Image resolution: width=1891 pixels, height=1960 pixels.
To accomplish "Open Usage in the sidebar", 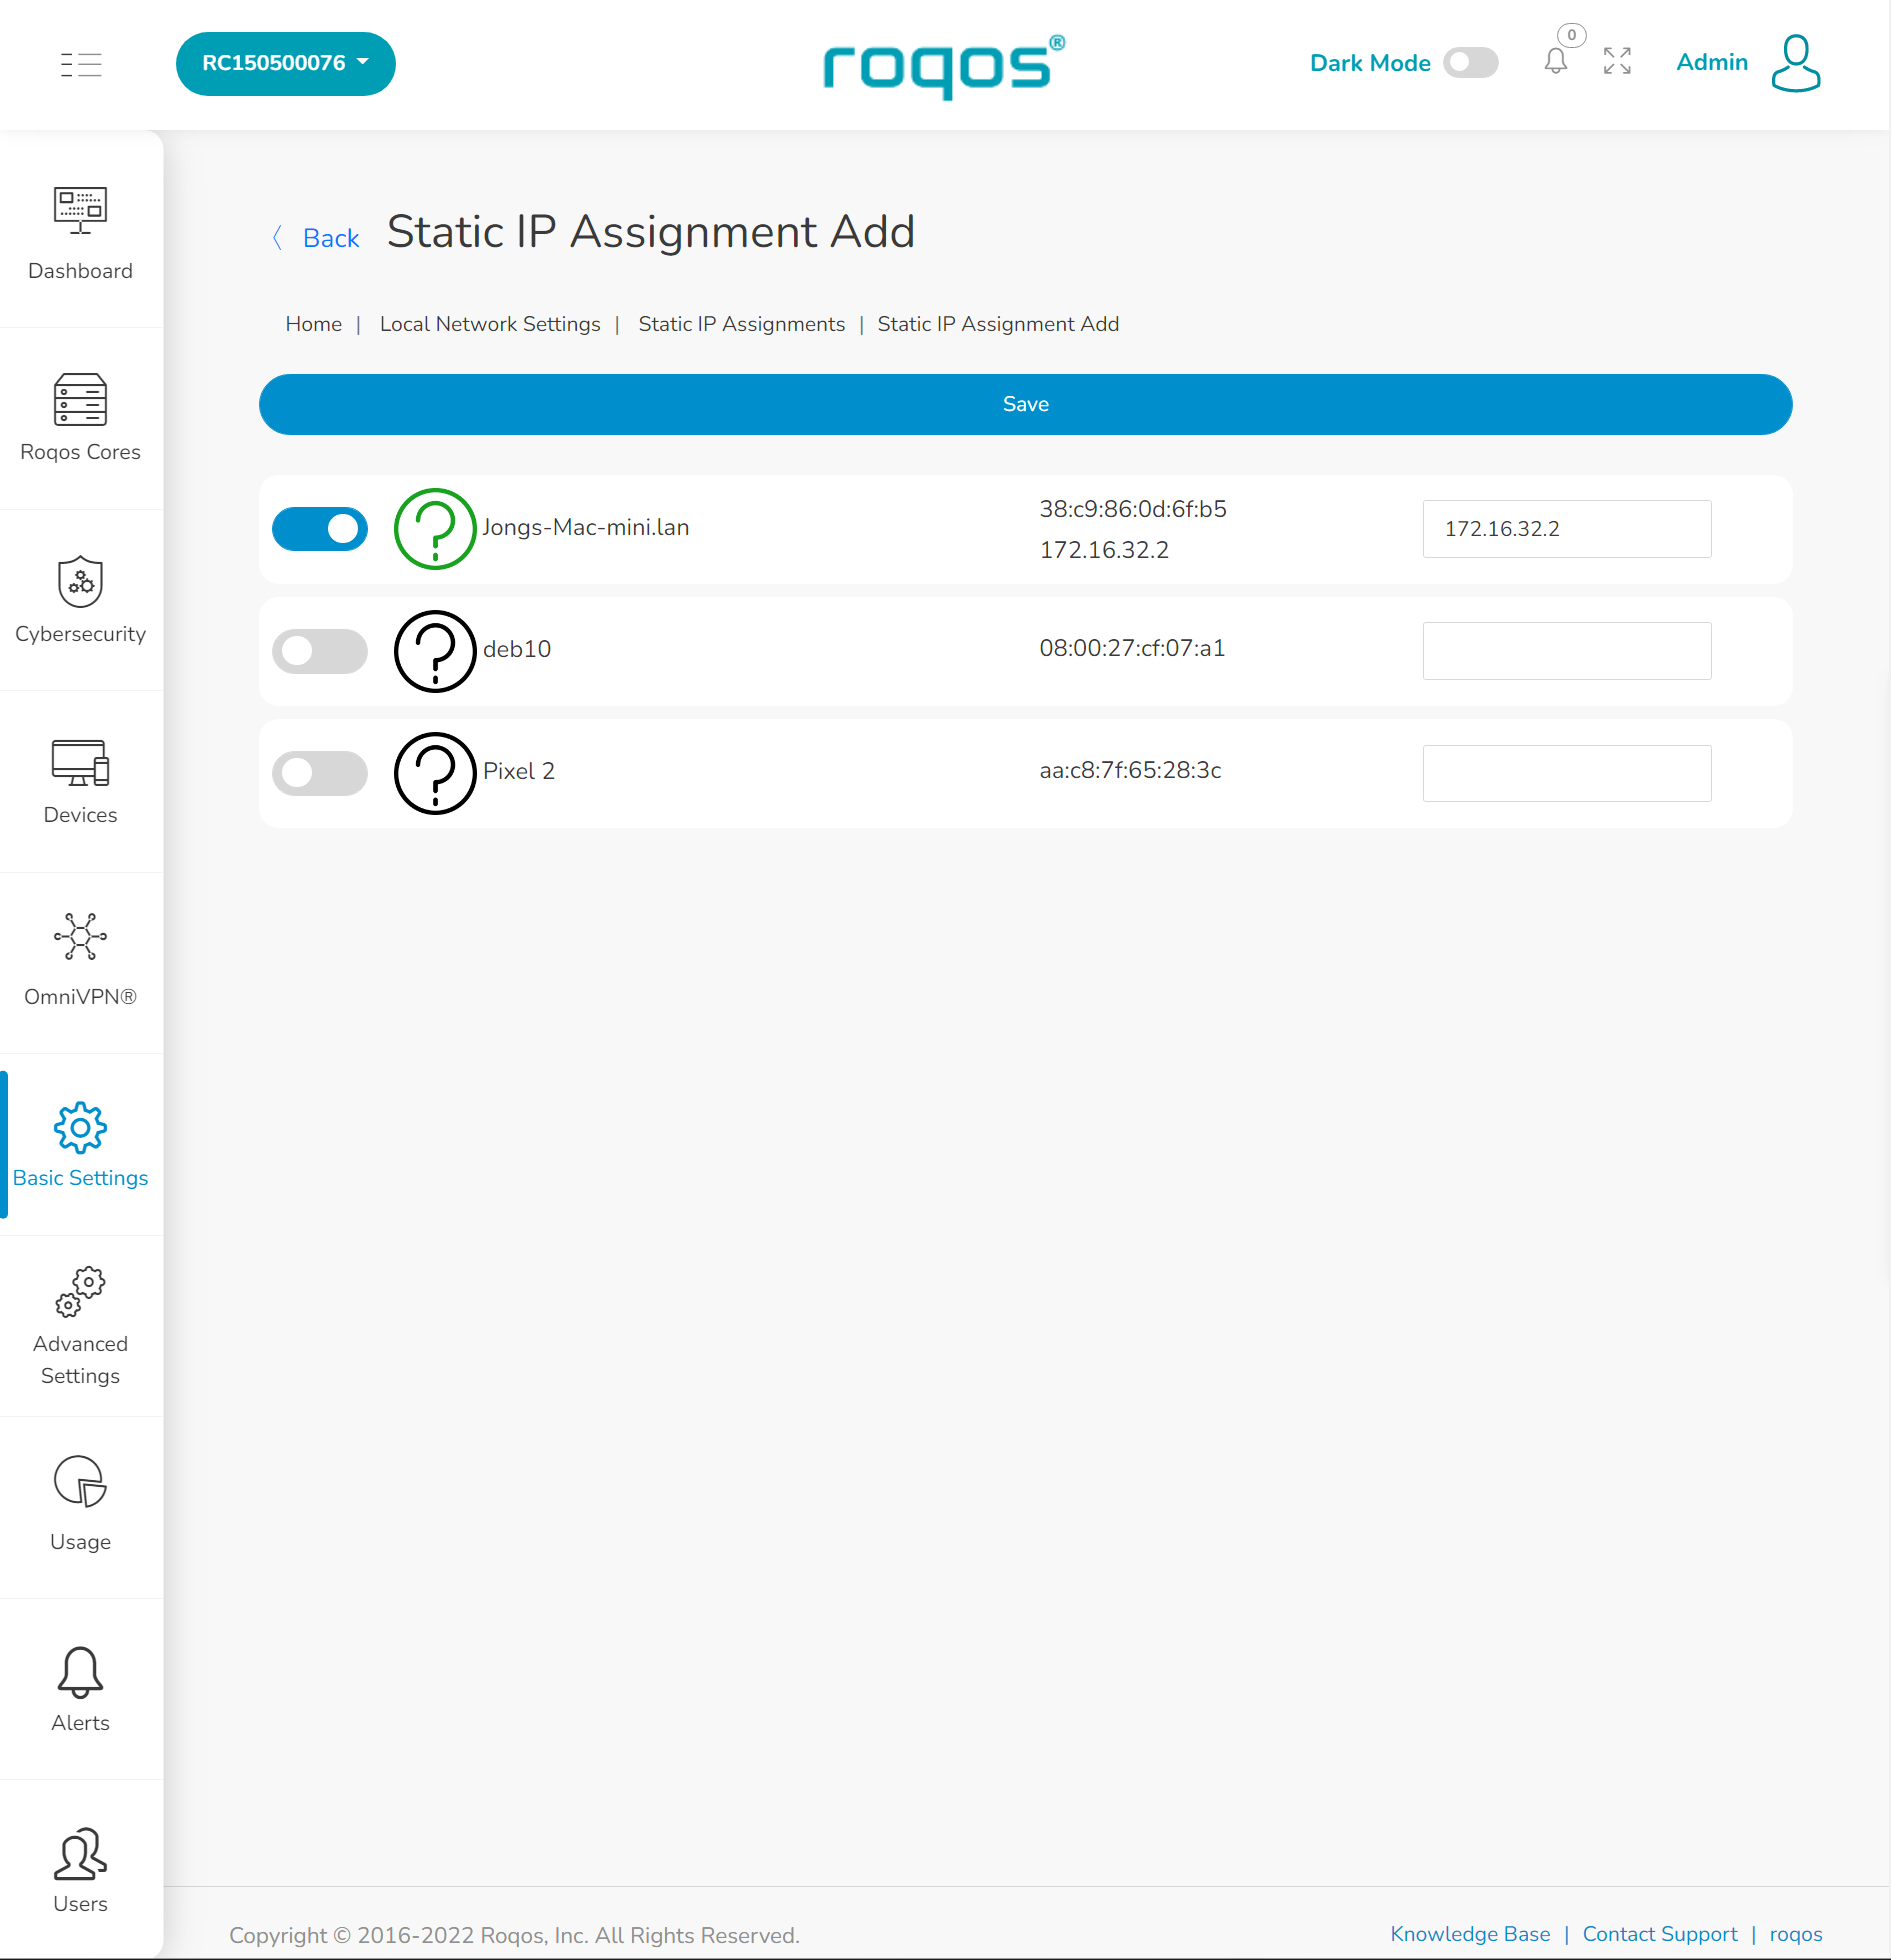I will (80, 1506).
